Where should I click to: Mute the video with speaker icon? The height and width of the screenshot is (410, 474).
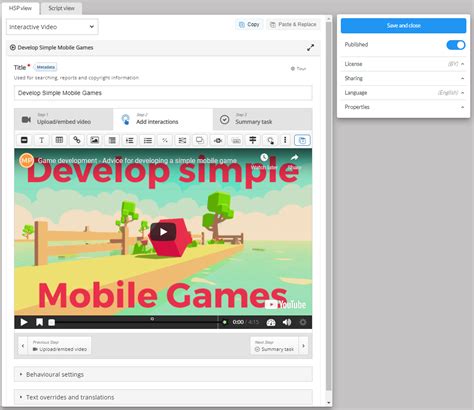pos(287,322)
